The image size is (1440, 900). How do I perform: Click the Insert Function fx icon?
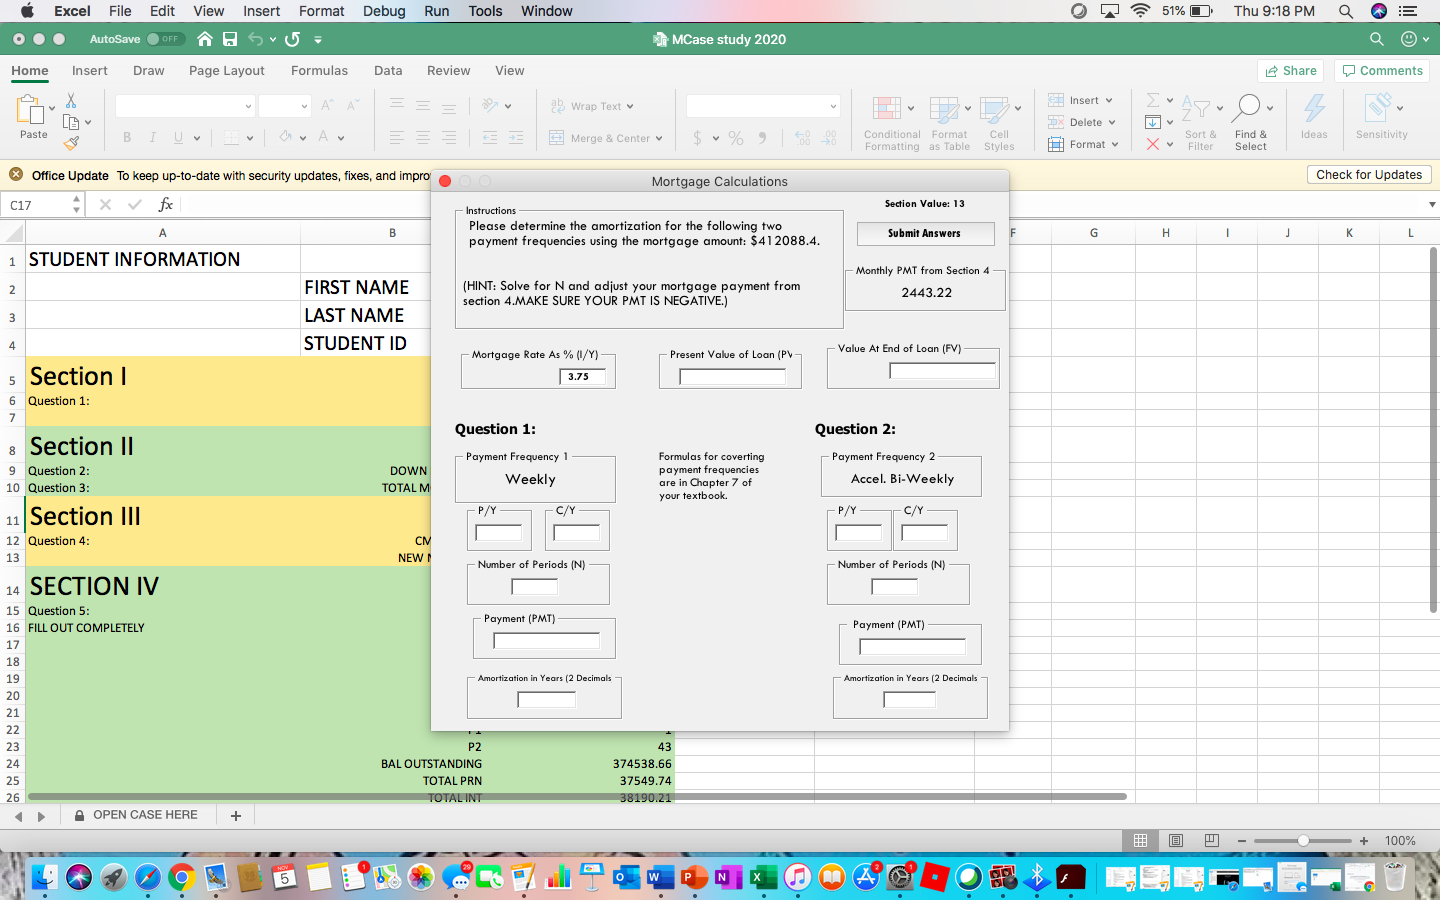coord(166,205)
